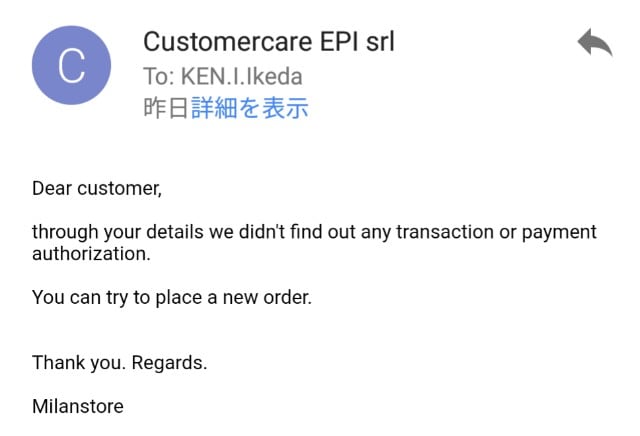Open the sender's circular "C" avatar

click(x=72, y=65)
